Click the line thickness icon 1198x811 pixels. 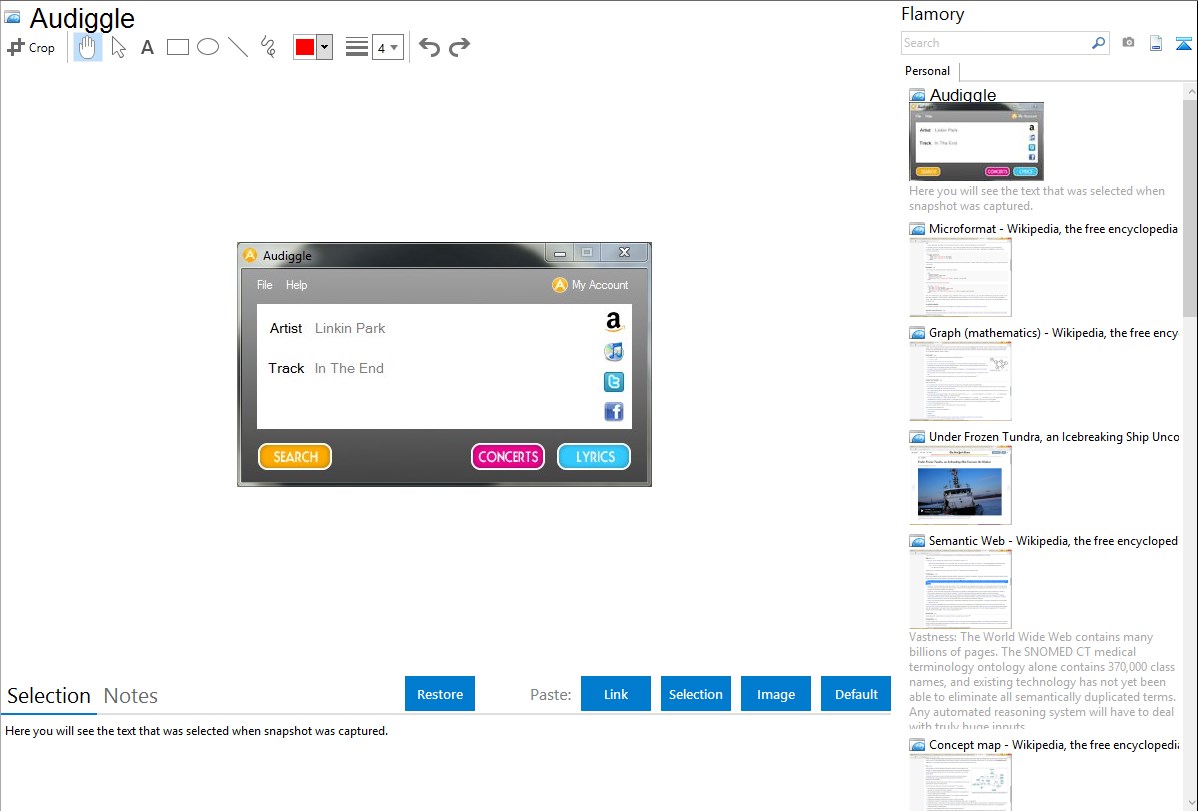(357, 47)
